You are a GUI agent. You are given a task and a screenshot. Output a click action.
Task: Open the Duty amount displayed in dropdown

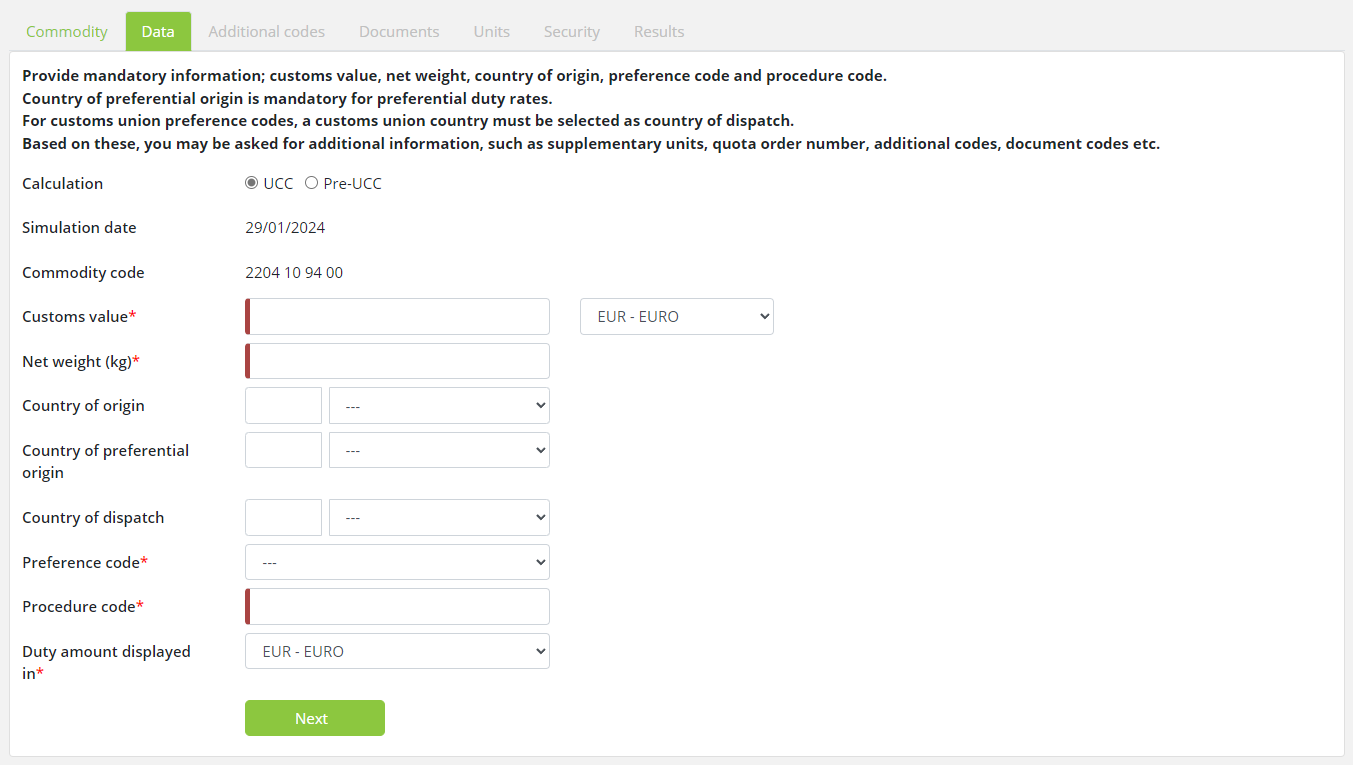(397, 651)
